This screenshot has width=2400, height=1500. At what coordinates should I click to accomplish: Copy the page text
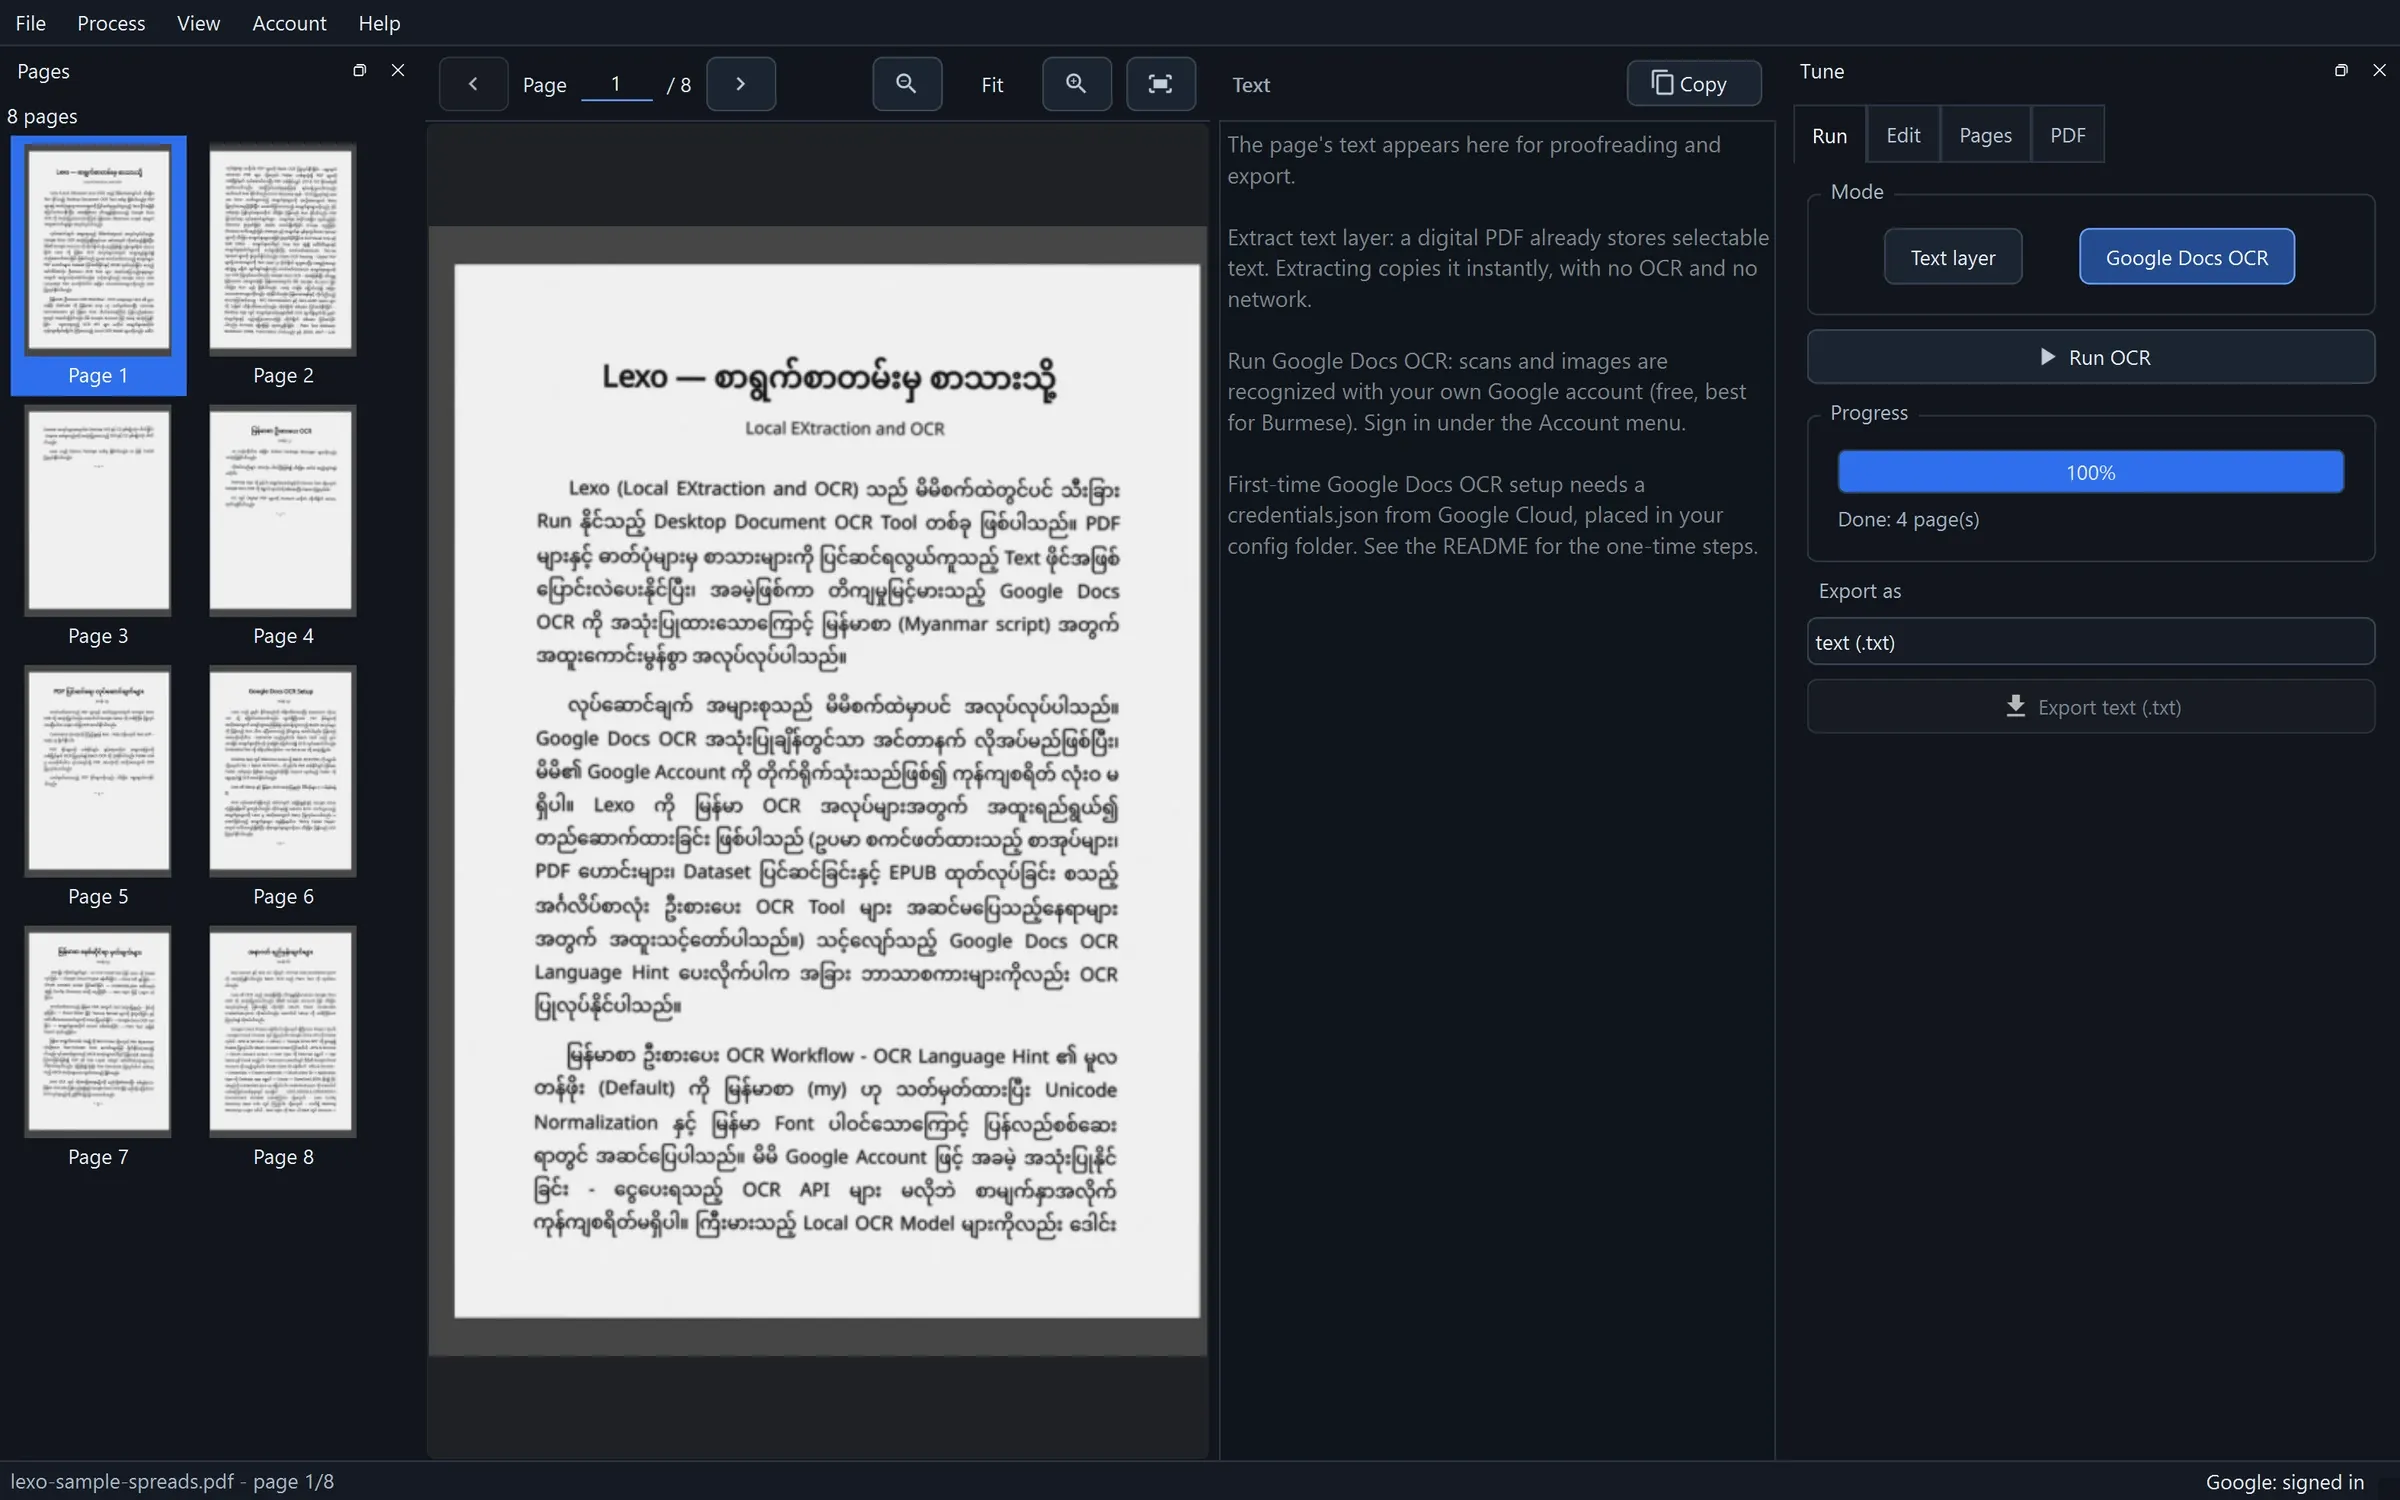click(x=1693, y=84)
